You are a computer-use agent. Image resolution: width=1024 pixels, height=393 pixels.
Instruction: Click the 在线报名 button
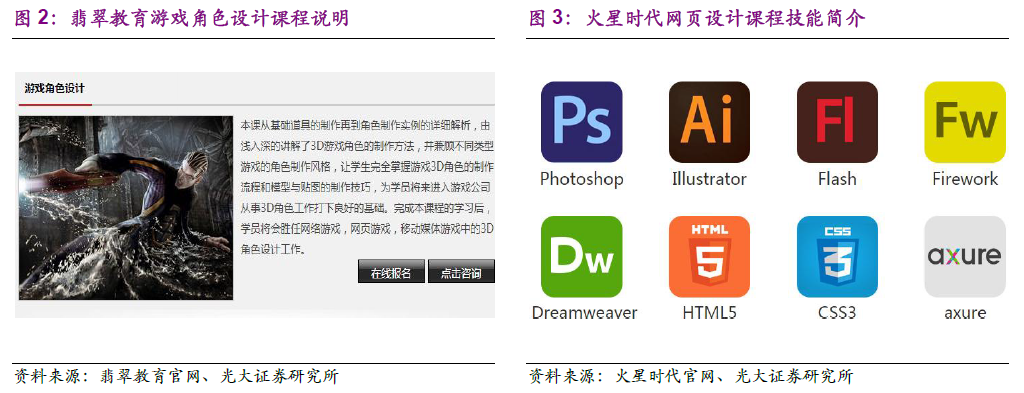point(391,272)
